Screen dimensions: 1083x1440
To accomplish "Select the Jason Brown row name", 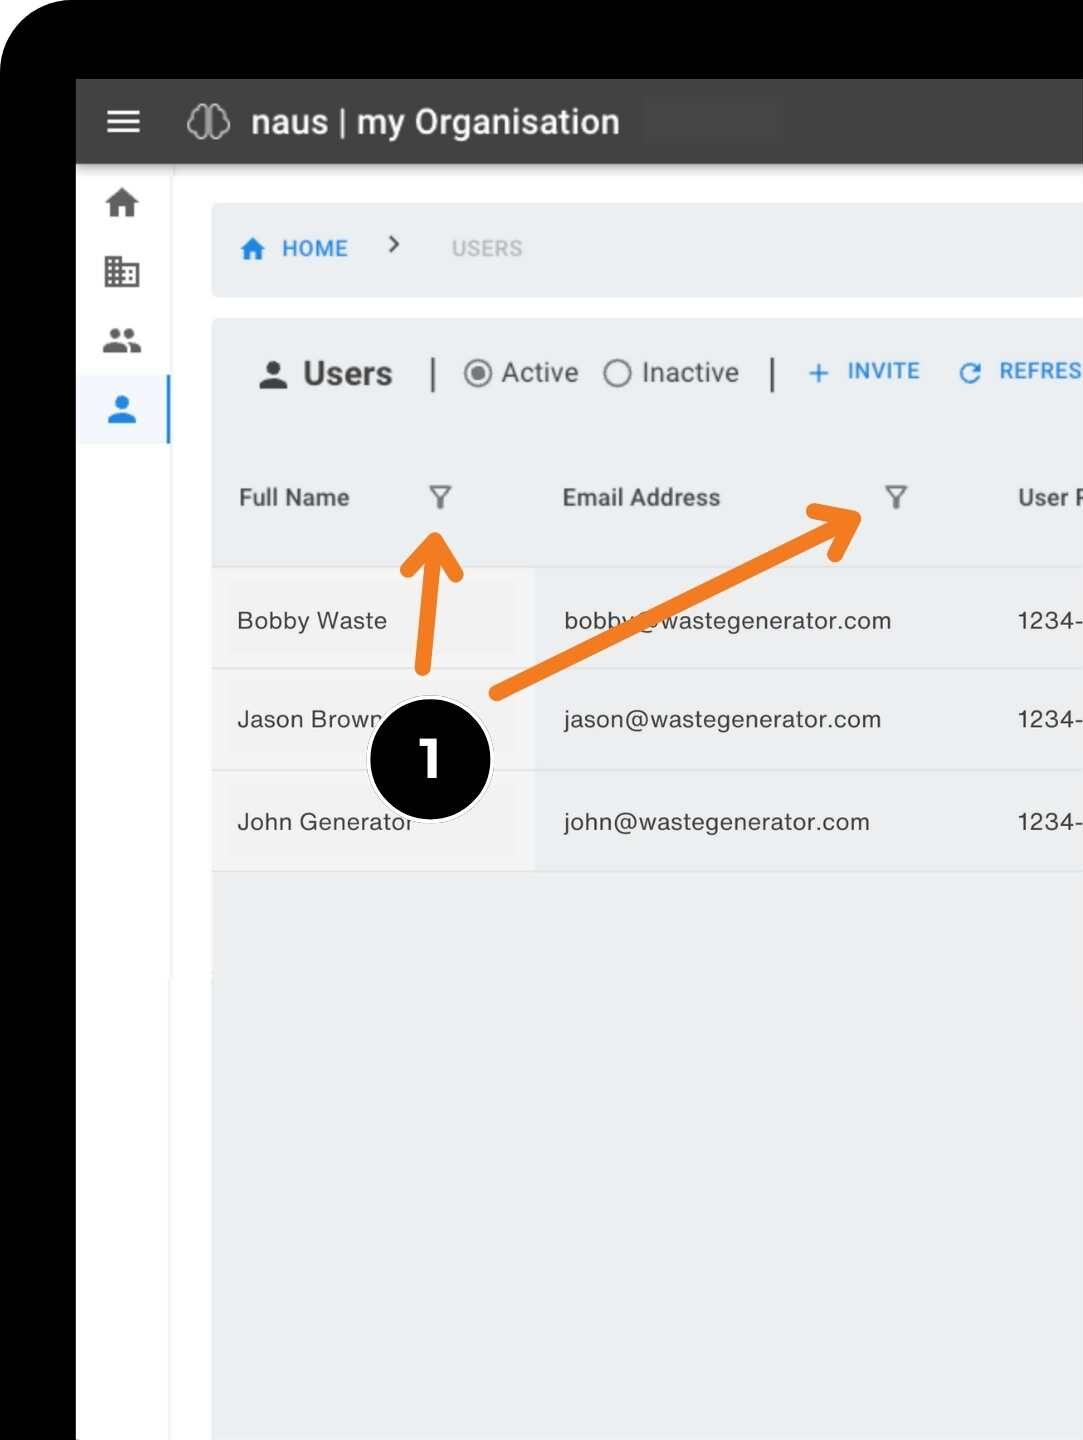I will [x=310, y=719].
